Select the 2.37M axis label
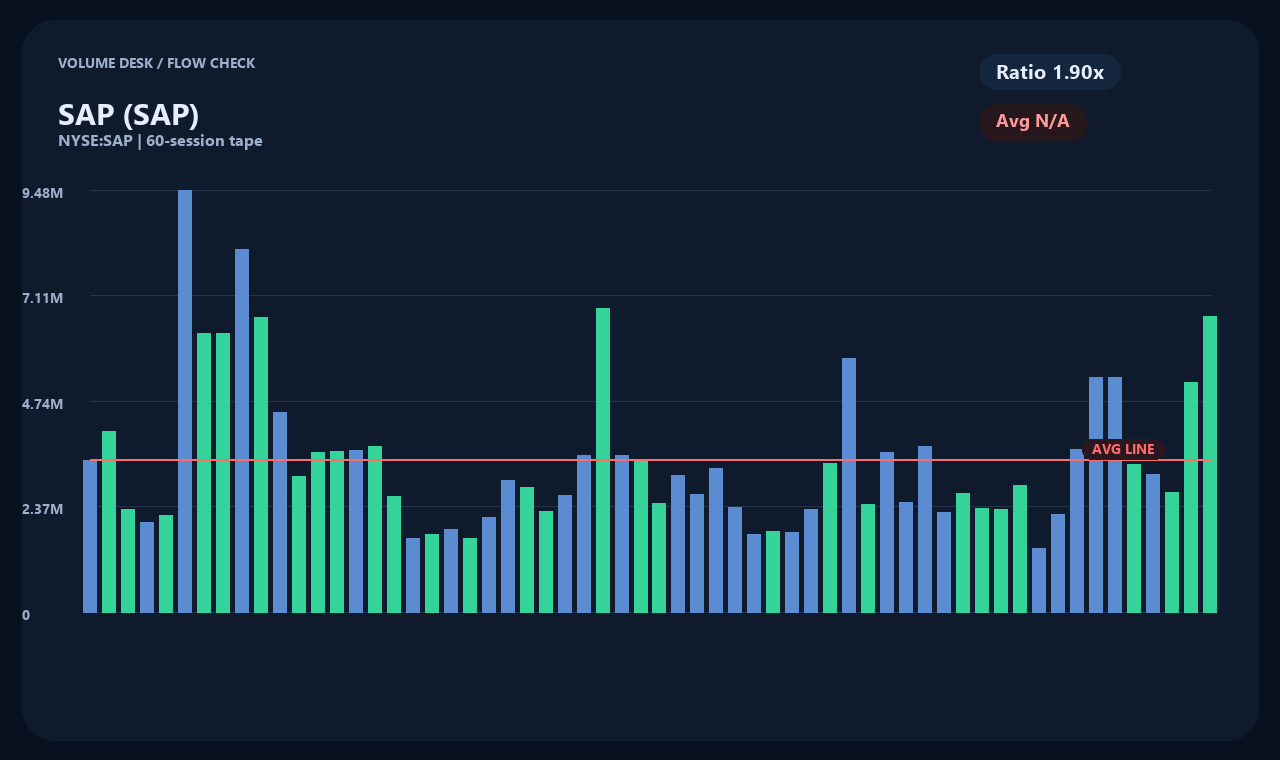Viewport: 1280px width, 760px height. [40, 509]
